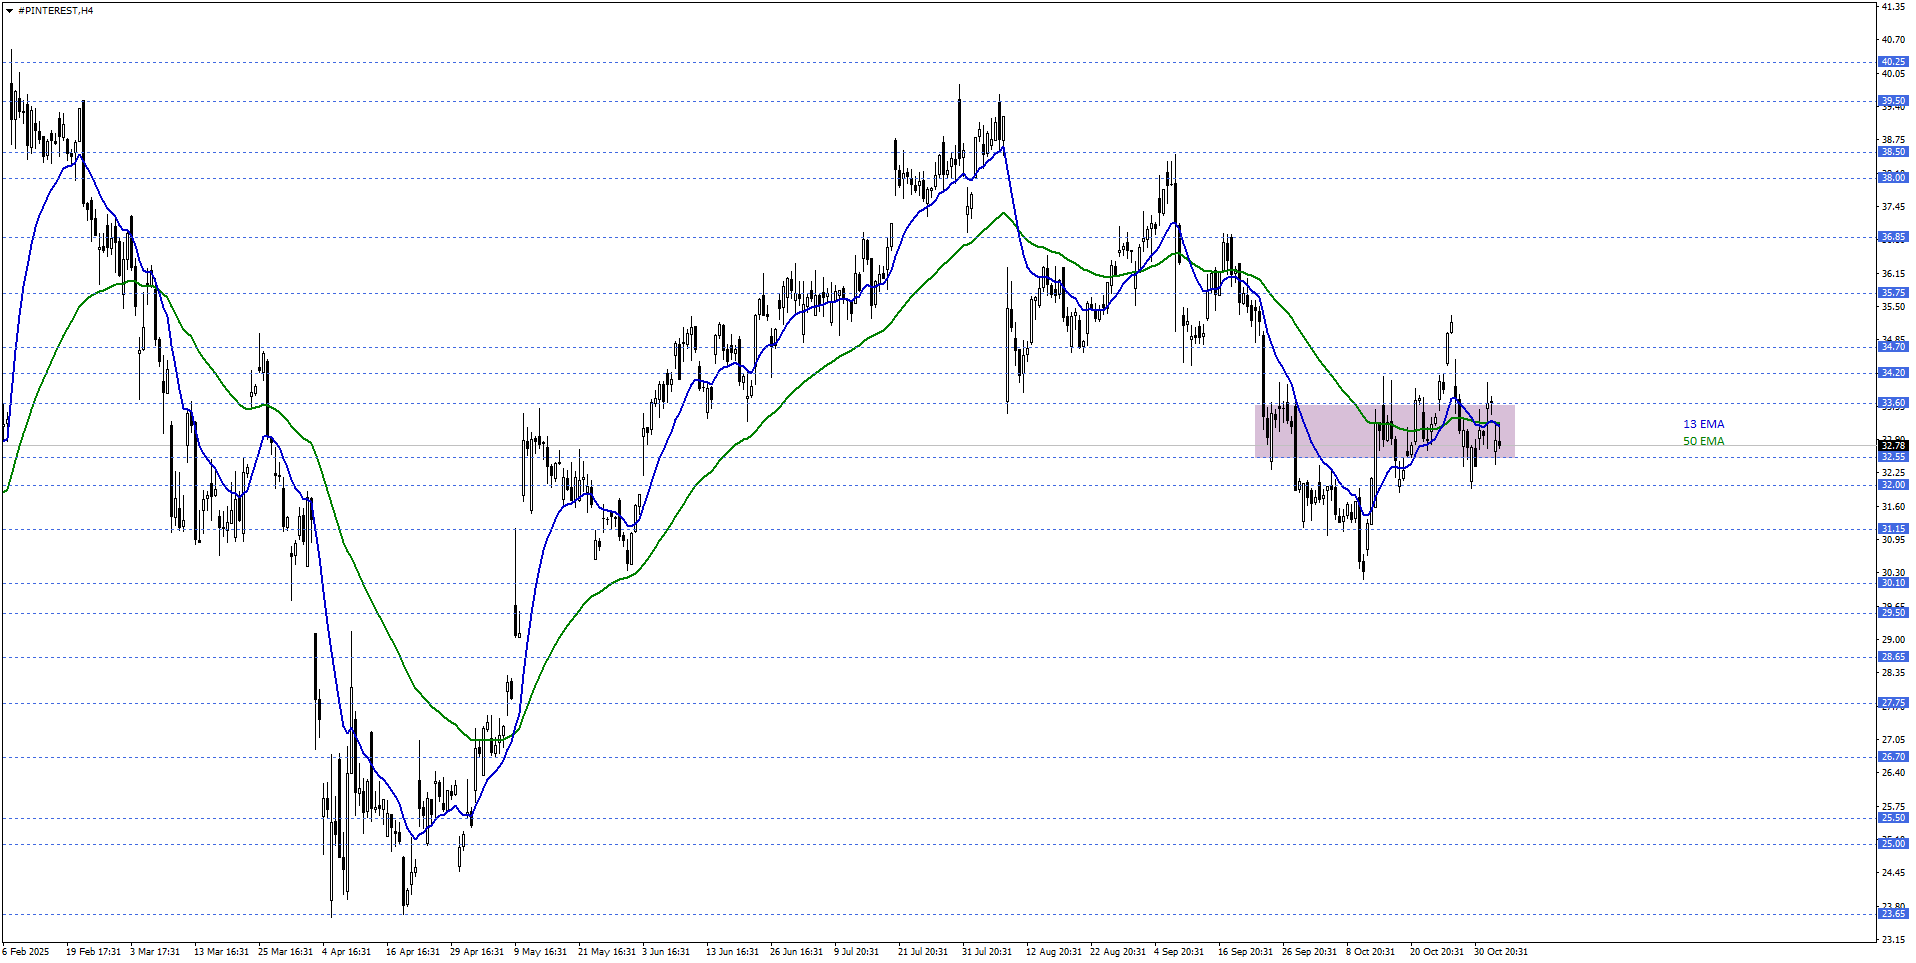Click the green 50 EMA text label
Viewport: 1916px width, 963px height.
(1703, 441)
